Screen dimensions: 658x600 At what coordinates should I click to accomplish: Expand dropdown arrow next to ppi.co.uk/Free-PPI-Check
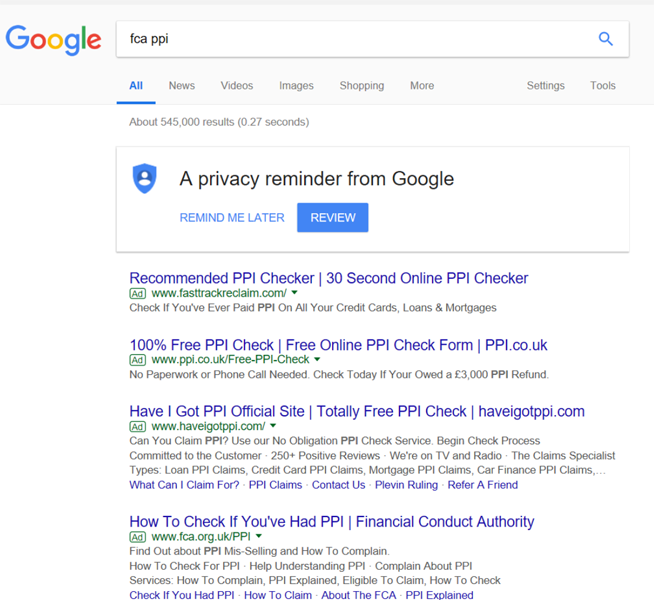click(317, 359)
